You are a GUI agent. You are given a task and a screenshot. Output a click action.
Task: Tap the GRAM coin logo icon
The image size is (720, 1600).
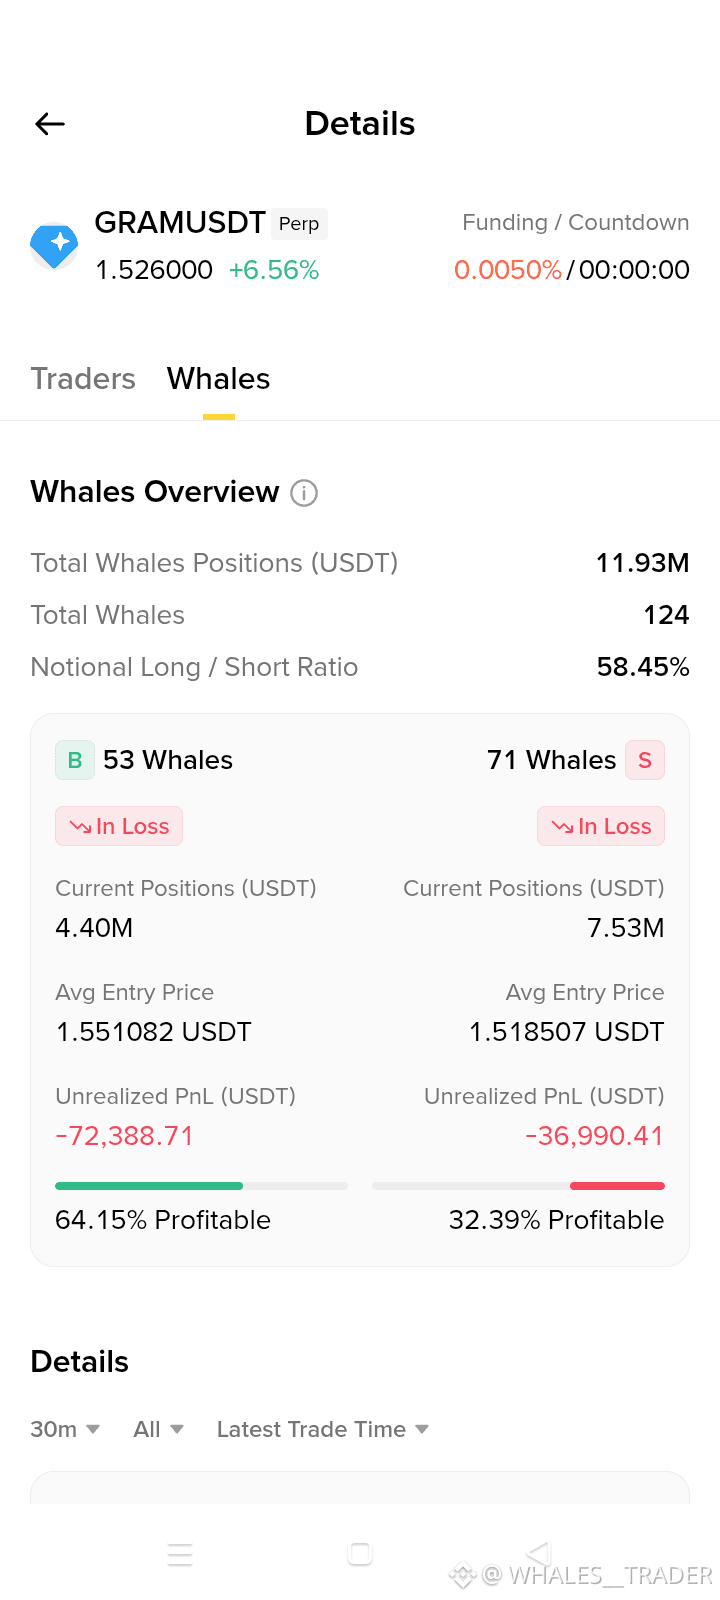pos(54,245)
